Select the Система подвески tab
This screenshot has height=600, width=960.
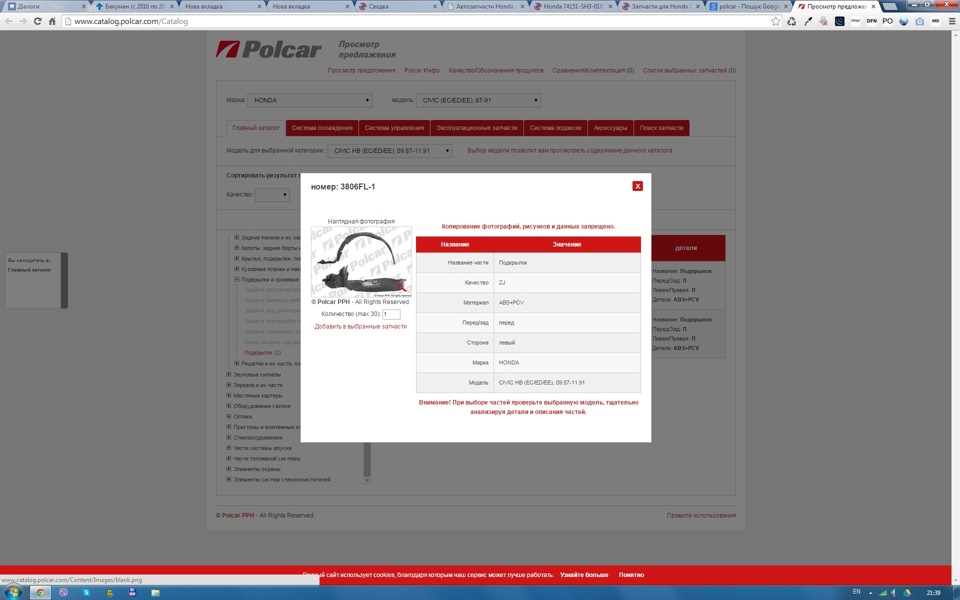click(555, 128)
